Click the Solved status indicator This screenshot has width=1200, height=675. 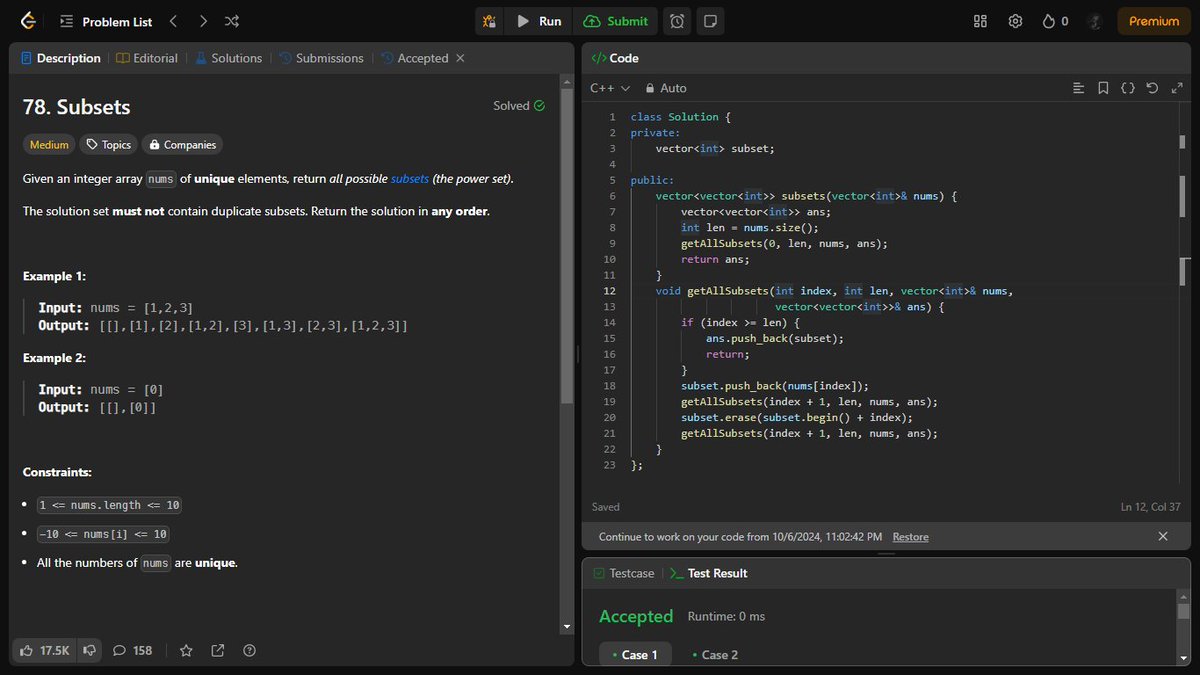coord(519,106)
